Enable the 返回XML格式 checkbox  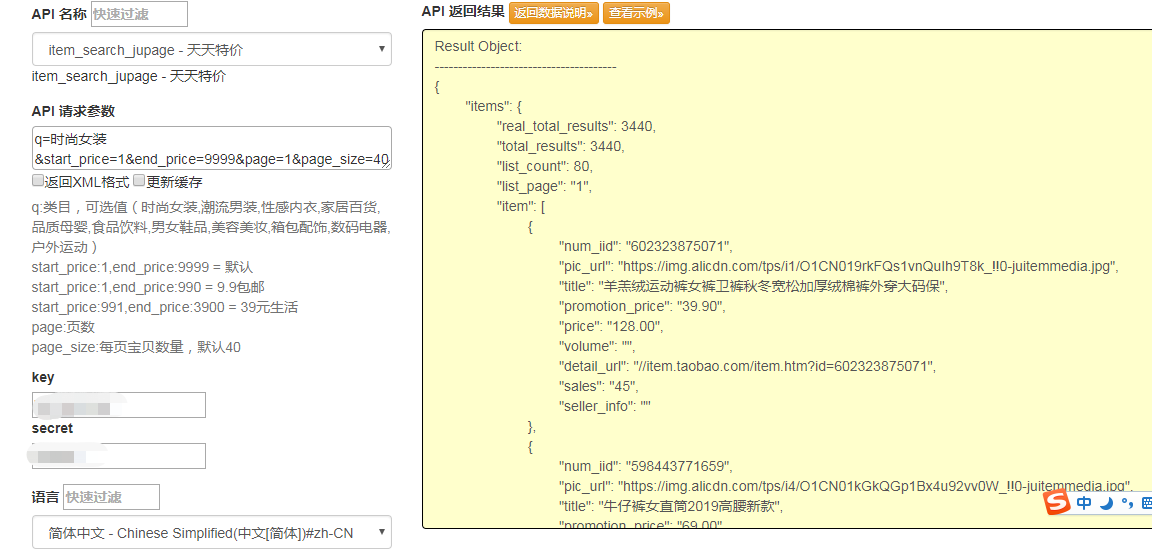pyautogui.click(x=37, y=181)
